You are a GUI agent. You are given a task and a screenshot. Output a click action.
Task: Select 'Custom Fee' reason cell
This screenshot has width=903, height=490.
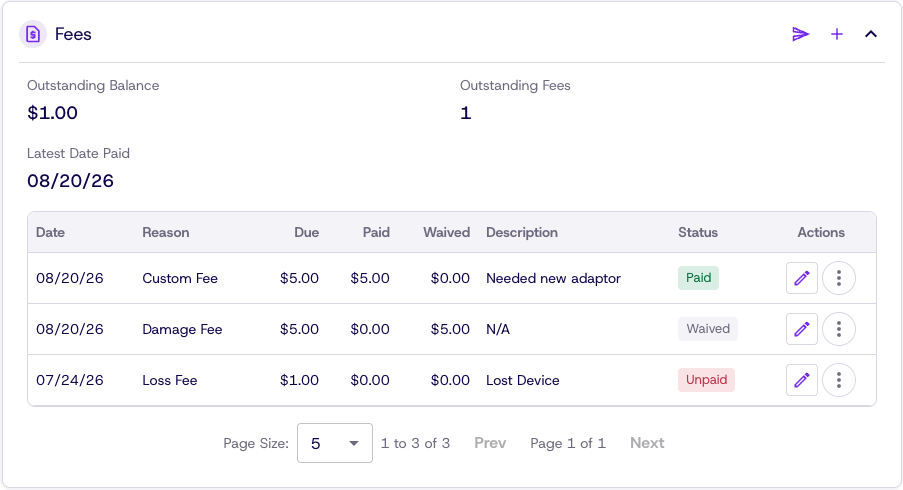180,278
